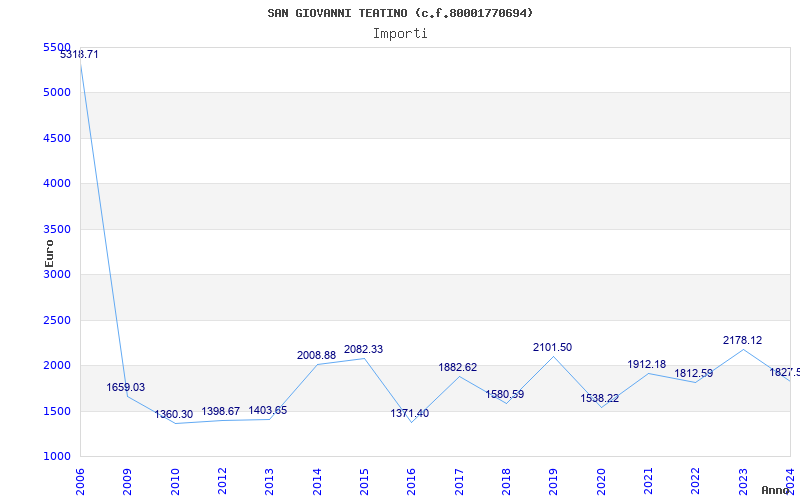The height and width of the screenshot is (500, 800).
Task: Click the SAN GIOVANNI TEATINO chart title
Action: click(400, 13)
